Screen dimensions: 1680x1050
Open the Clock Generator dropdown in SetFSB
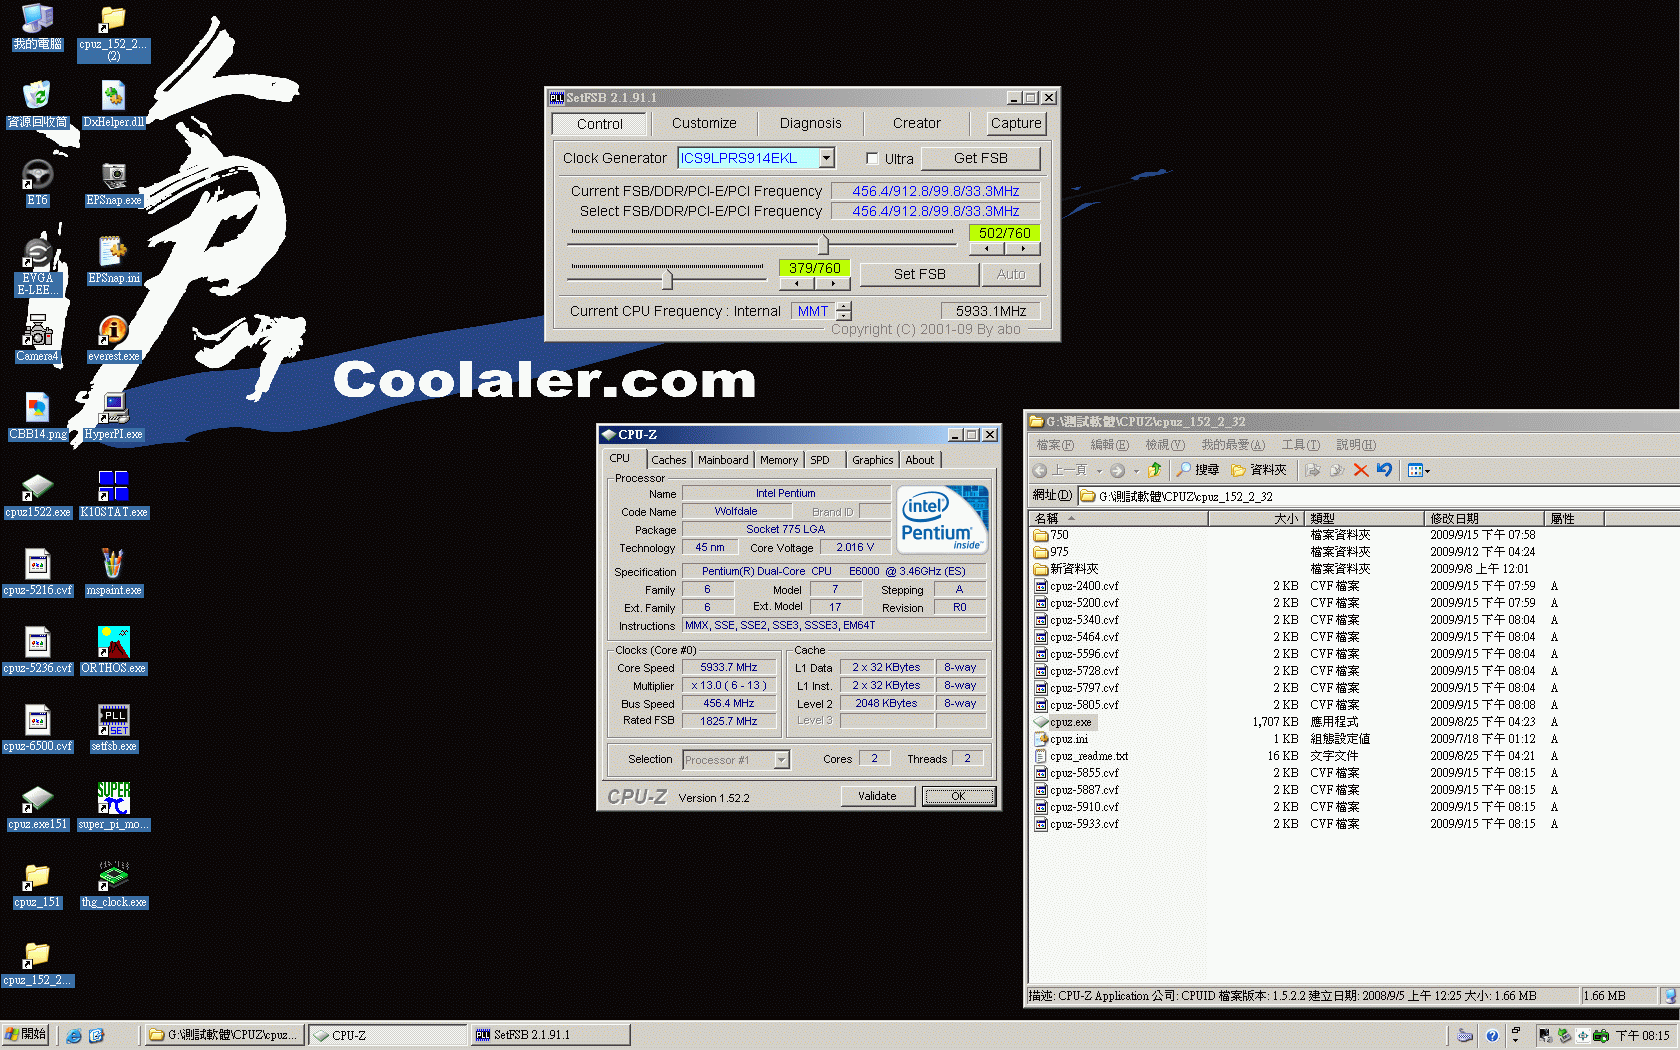click(x=826, y=158)
